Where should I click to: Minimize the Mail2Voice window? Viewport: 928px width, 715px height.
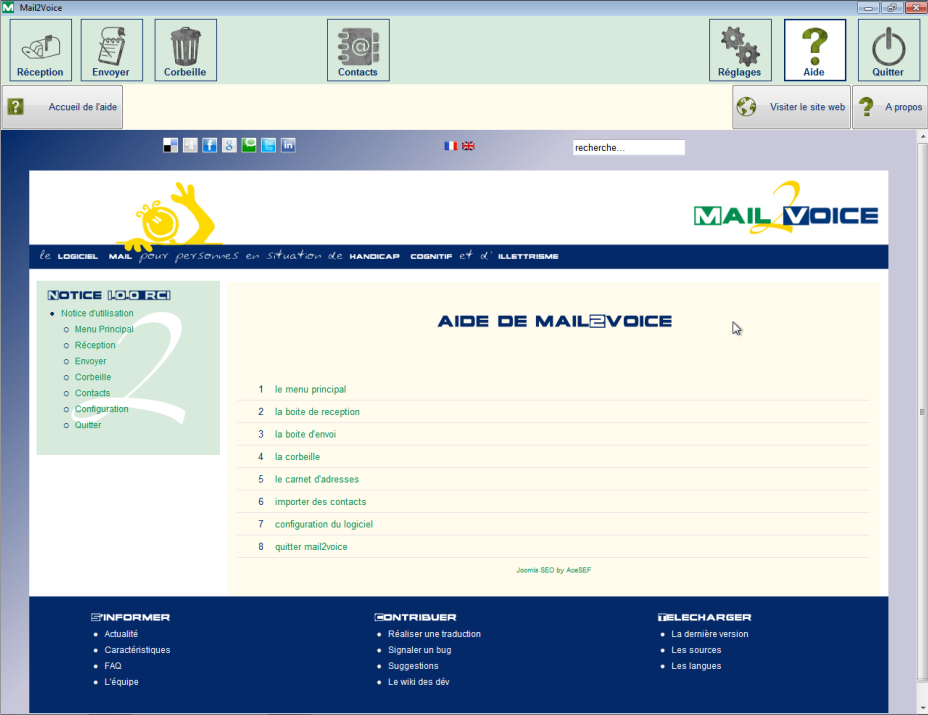click(x=868, y=8)
